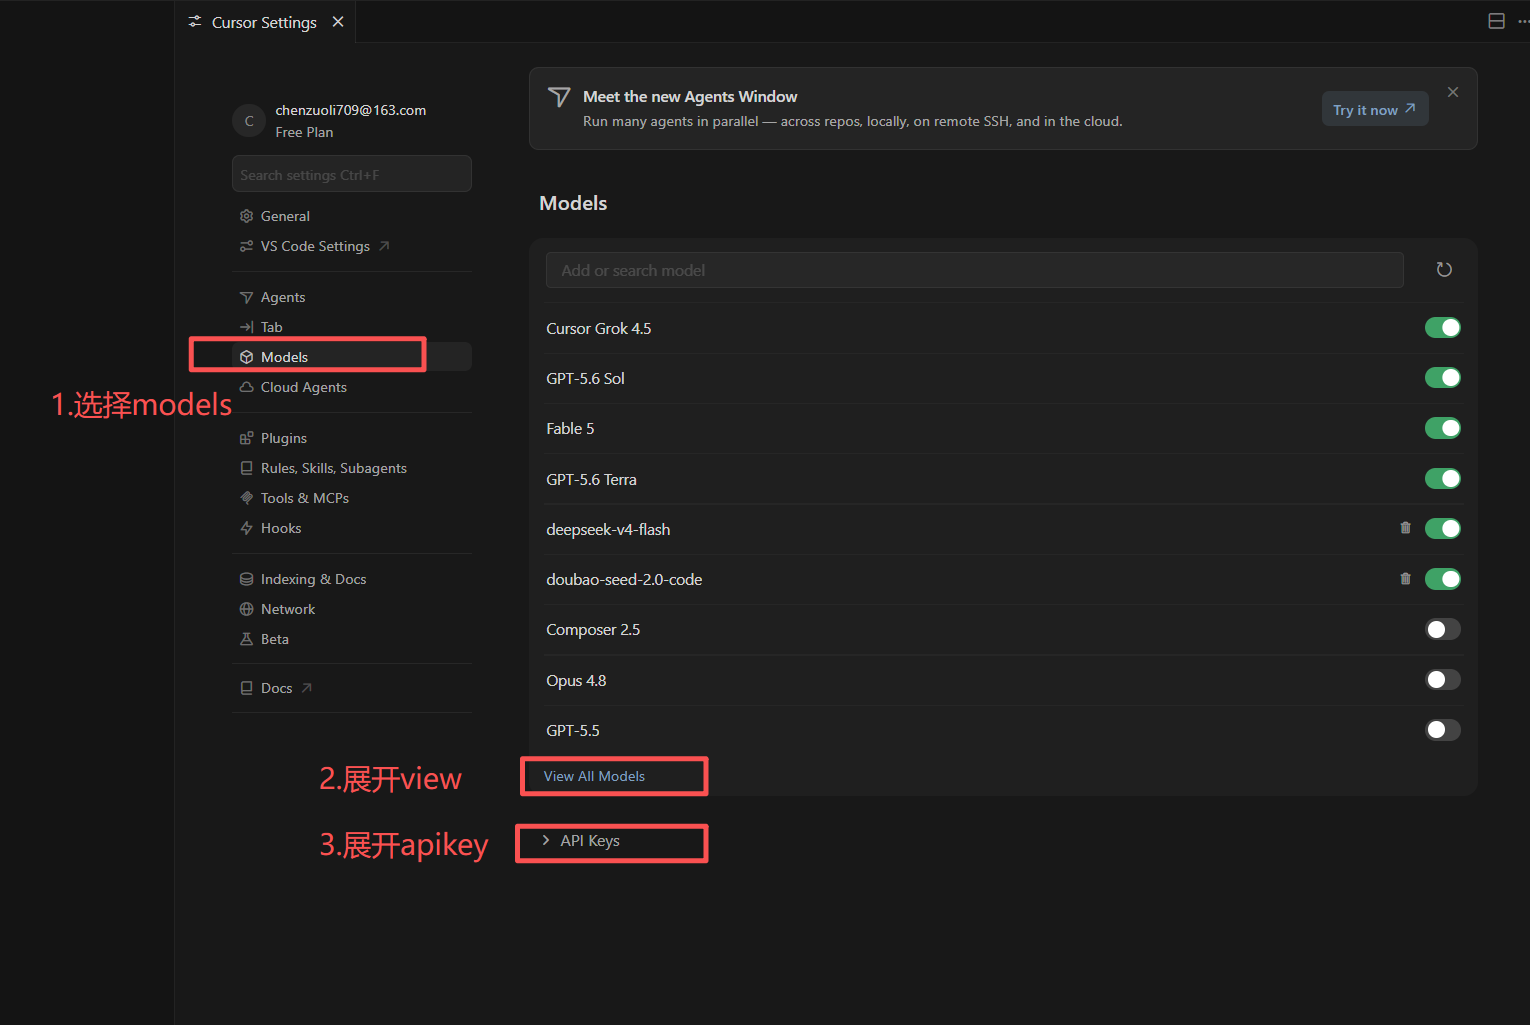Screen dimensions: 1530x1025
Task: Click the Rules, Skills, Subagents icon
Action: [x=246, y=468]
